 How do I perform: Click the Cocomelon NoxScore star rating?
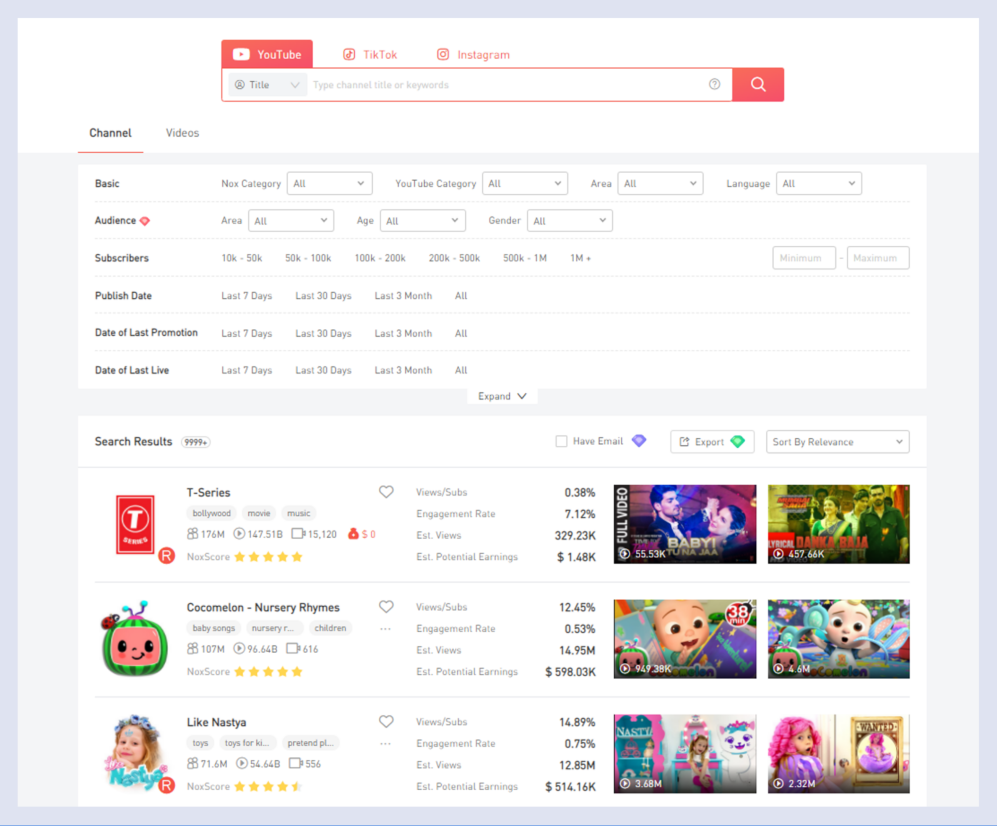[268, 671]
